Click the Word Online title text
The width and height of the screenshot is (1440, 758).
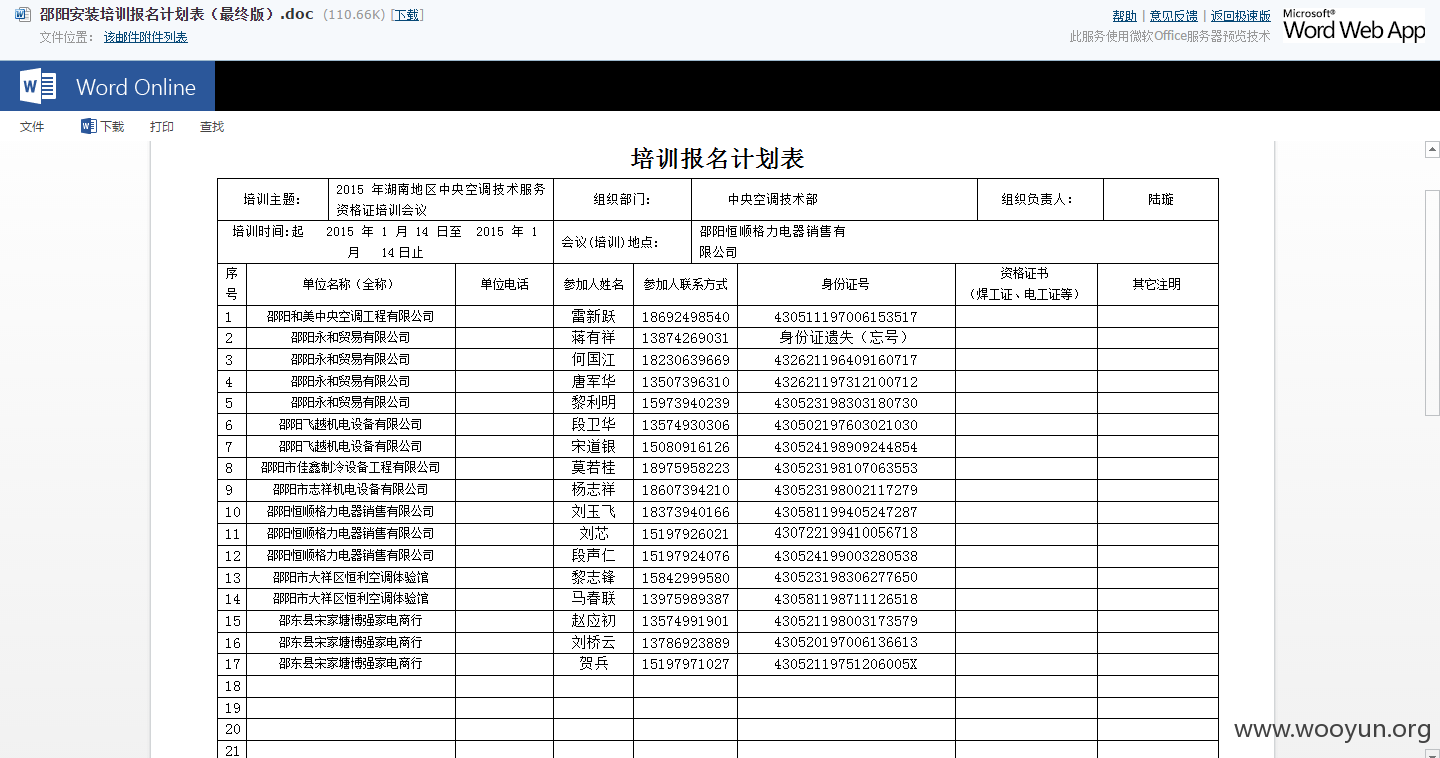pyautogui.click(x=136, y=87)
